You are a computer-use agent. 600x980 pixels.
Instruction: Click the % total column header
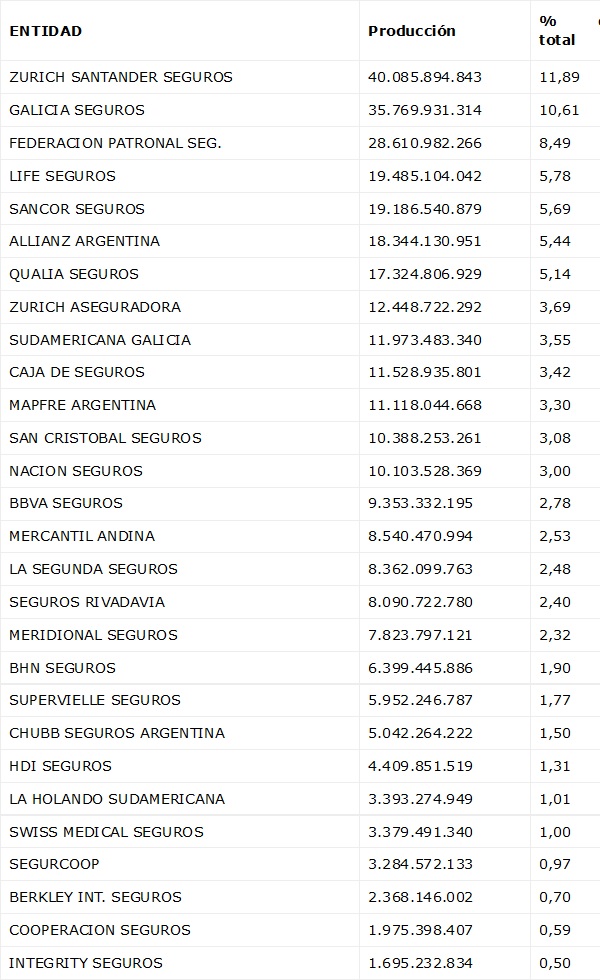tap(557, 31)
